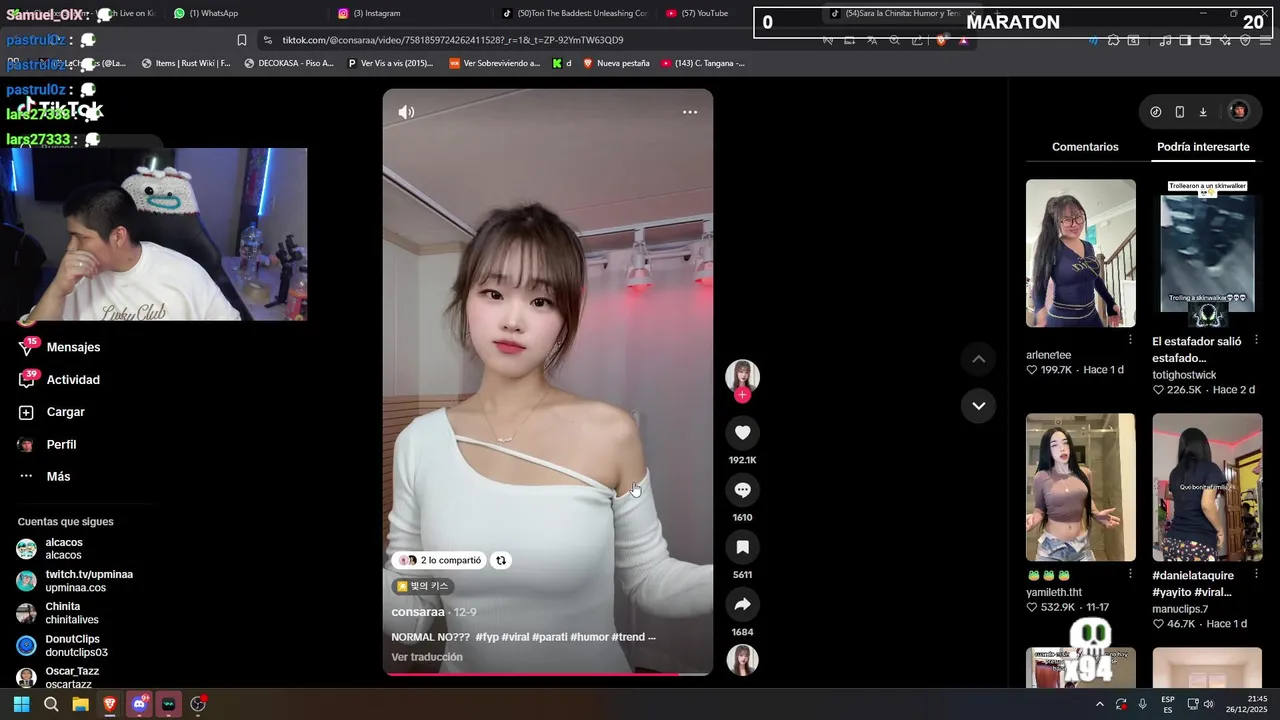Click the '2 lo compartió' badge
This screenshot has width=1280, height=720.
[x=440, y=561]
